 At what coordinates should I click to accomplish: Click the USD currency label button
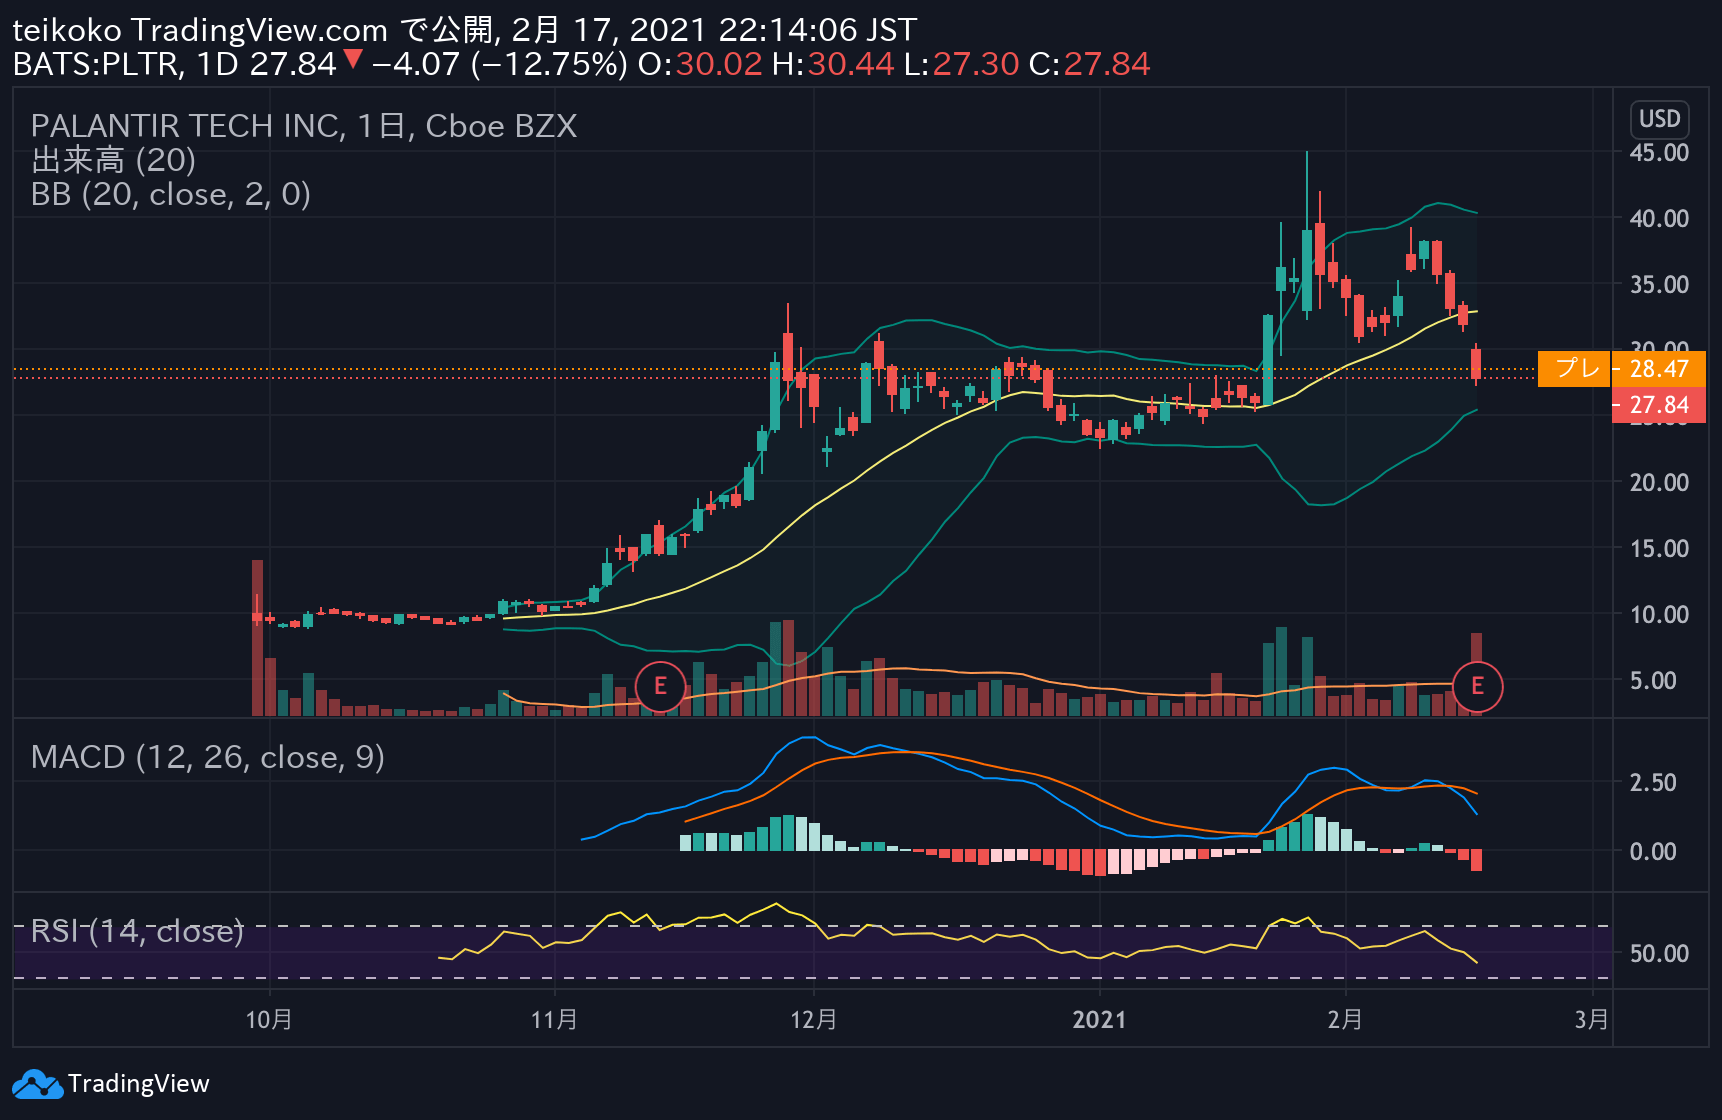click(1659, 119)
